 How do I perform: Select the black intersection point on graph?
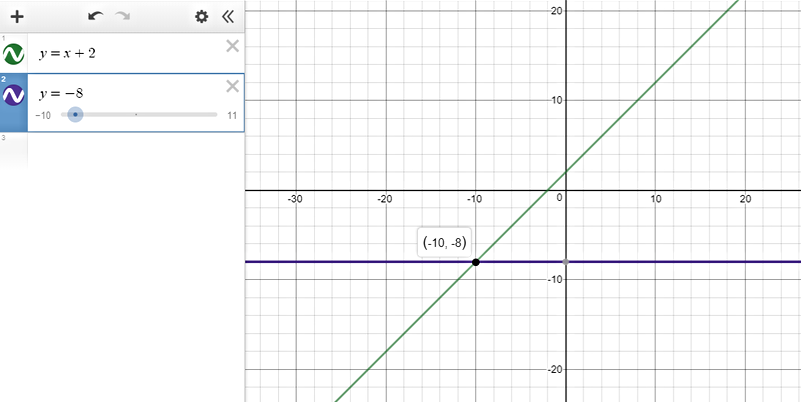[475, 262]
